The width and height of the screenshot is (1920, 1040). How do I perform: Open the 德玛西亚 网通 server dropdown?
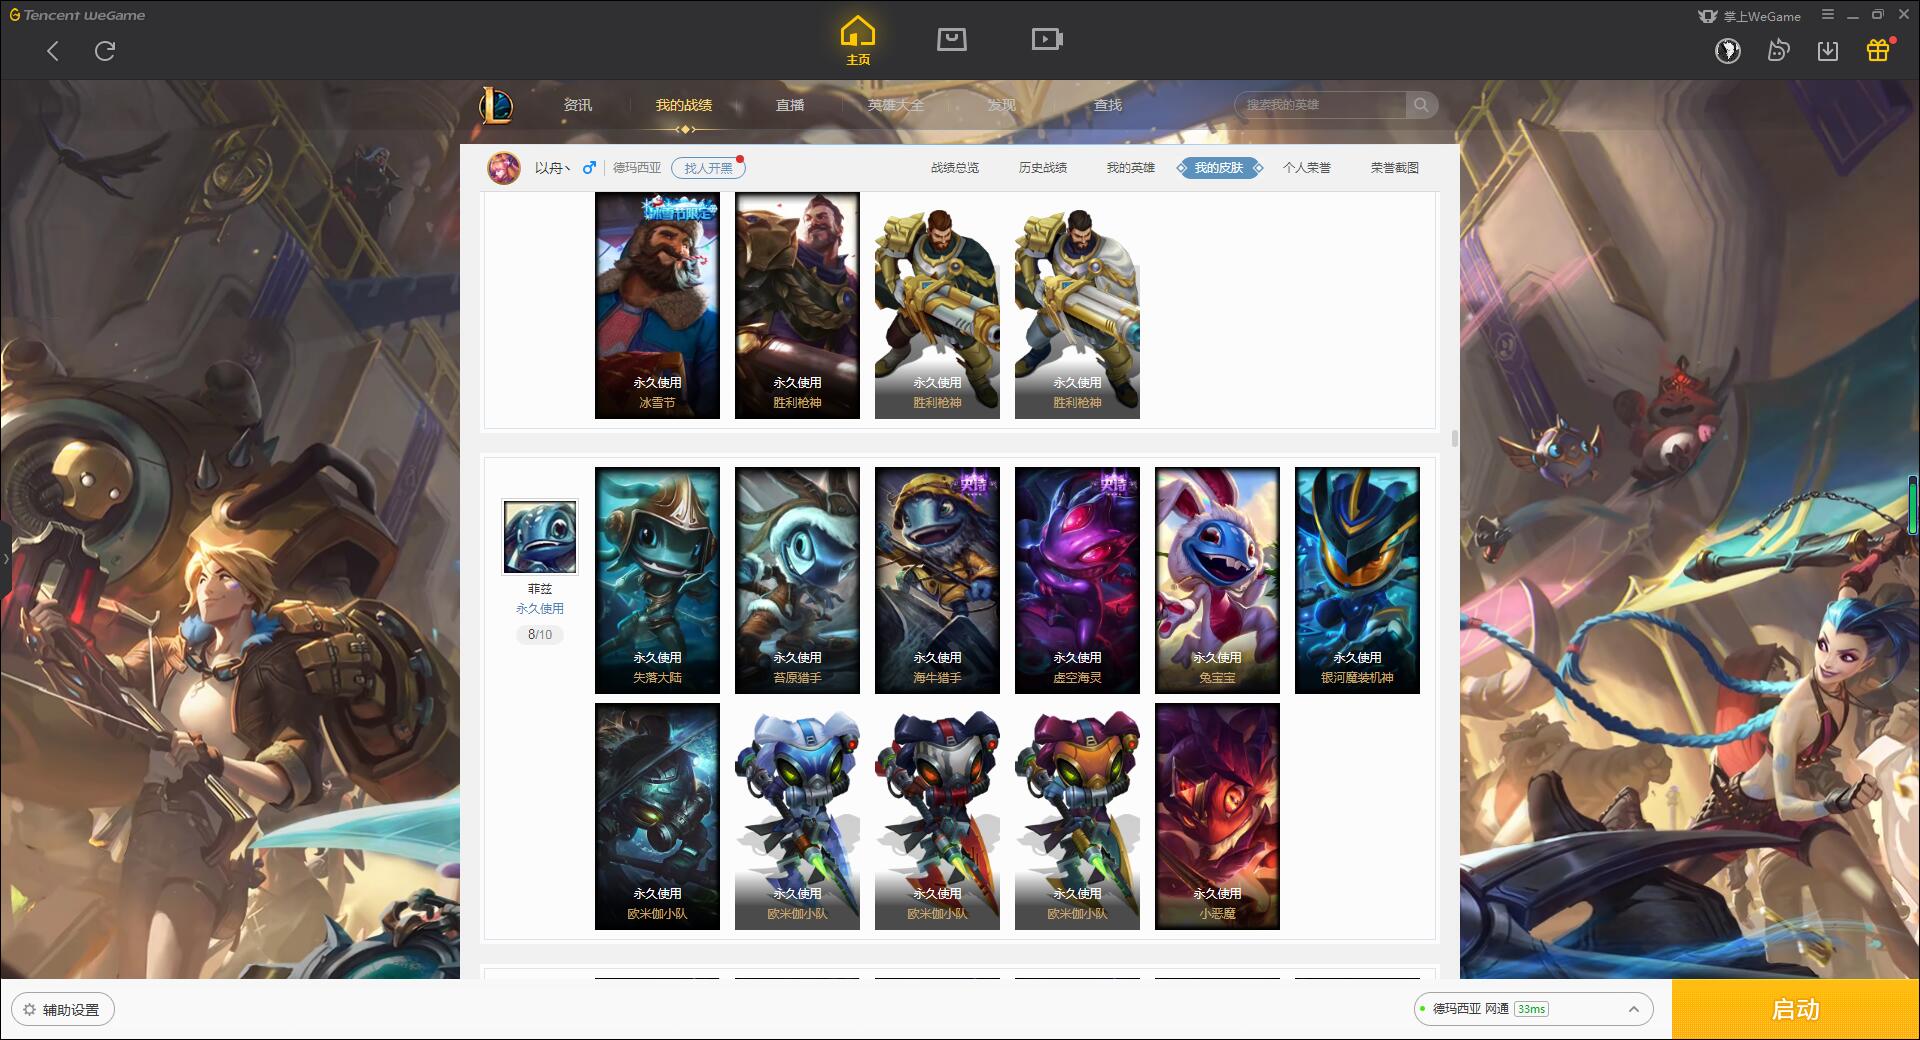tap(1532, 1010)
